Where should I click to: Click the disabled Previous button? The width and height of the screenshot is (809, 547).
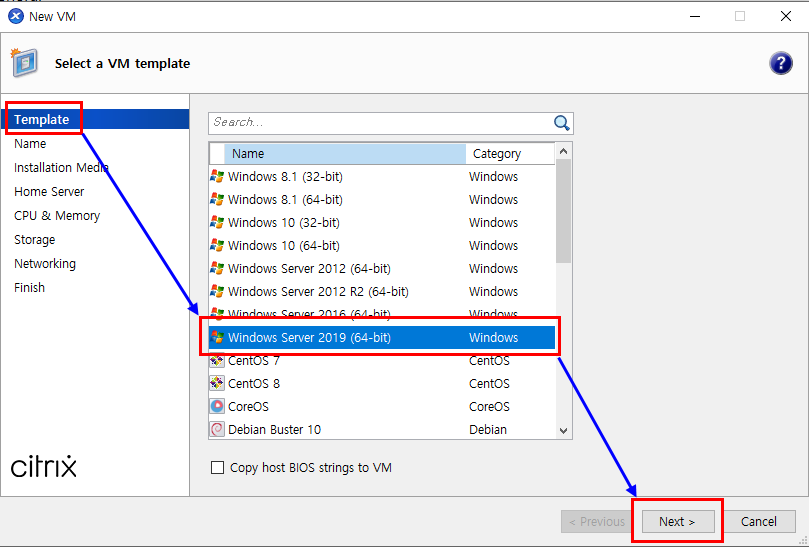tap(597, 522)
